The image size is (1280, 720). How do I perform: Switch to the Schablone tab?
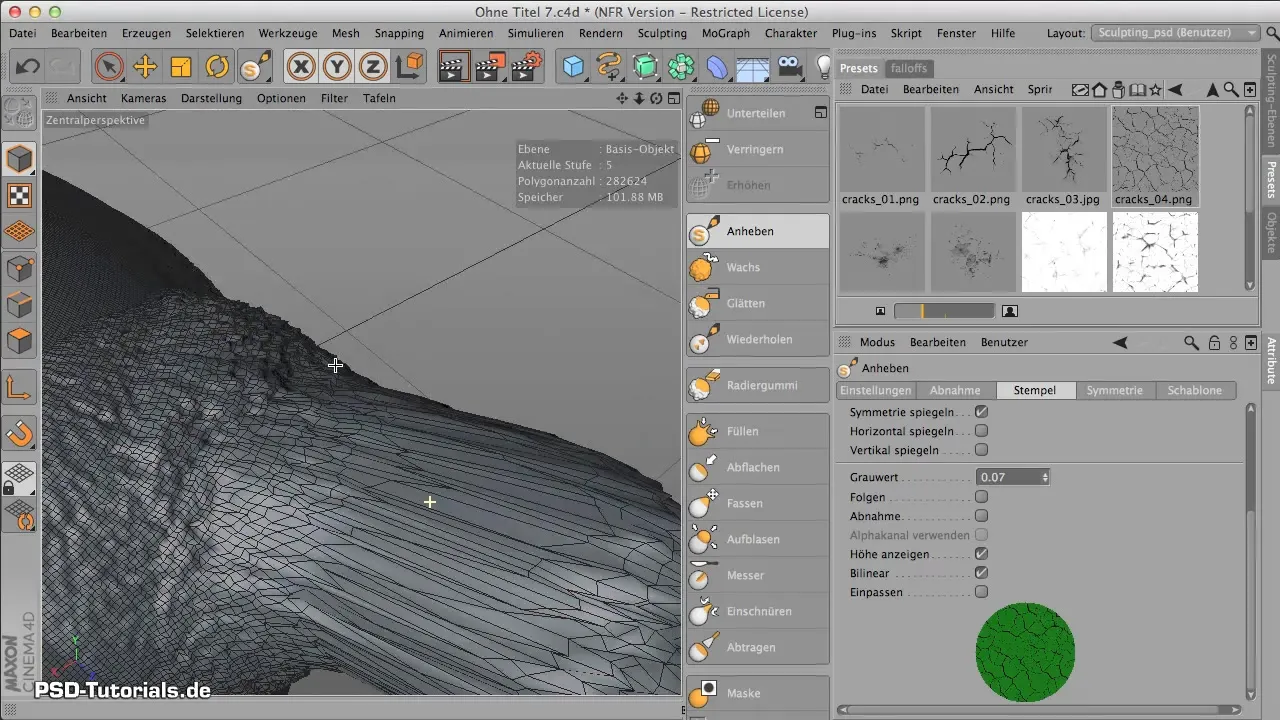pyautogui.click(x=1195, y=390)
